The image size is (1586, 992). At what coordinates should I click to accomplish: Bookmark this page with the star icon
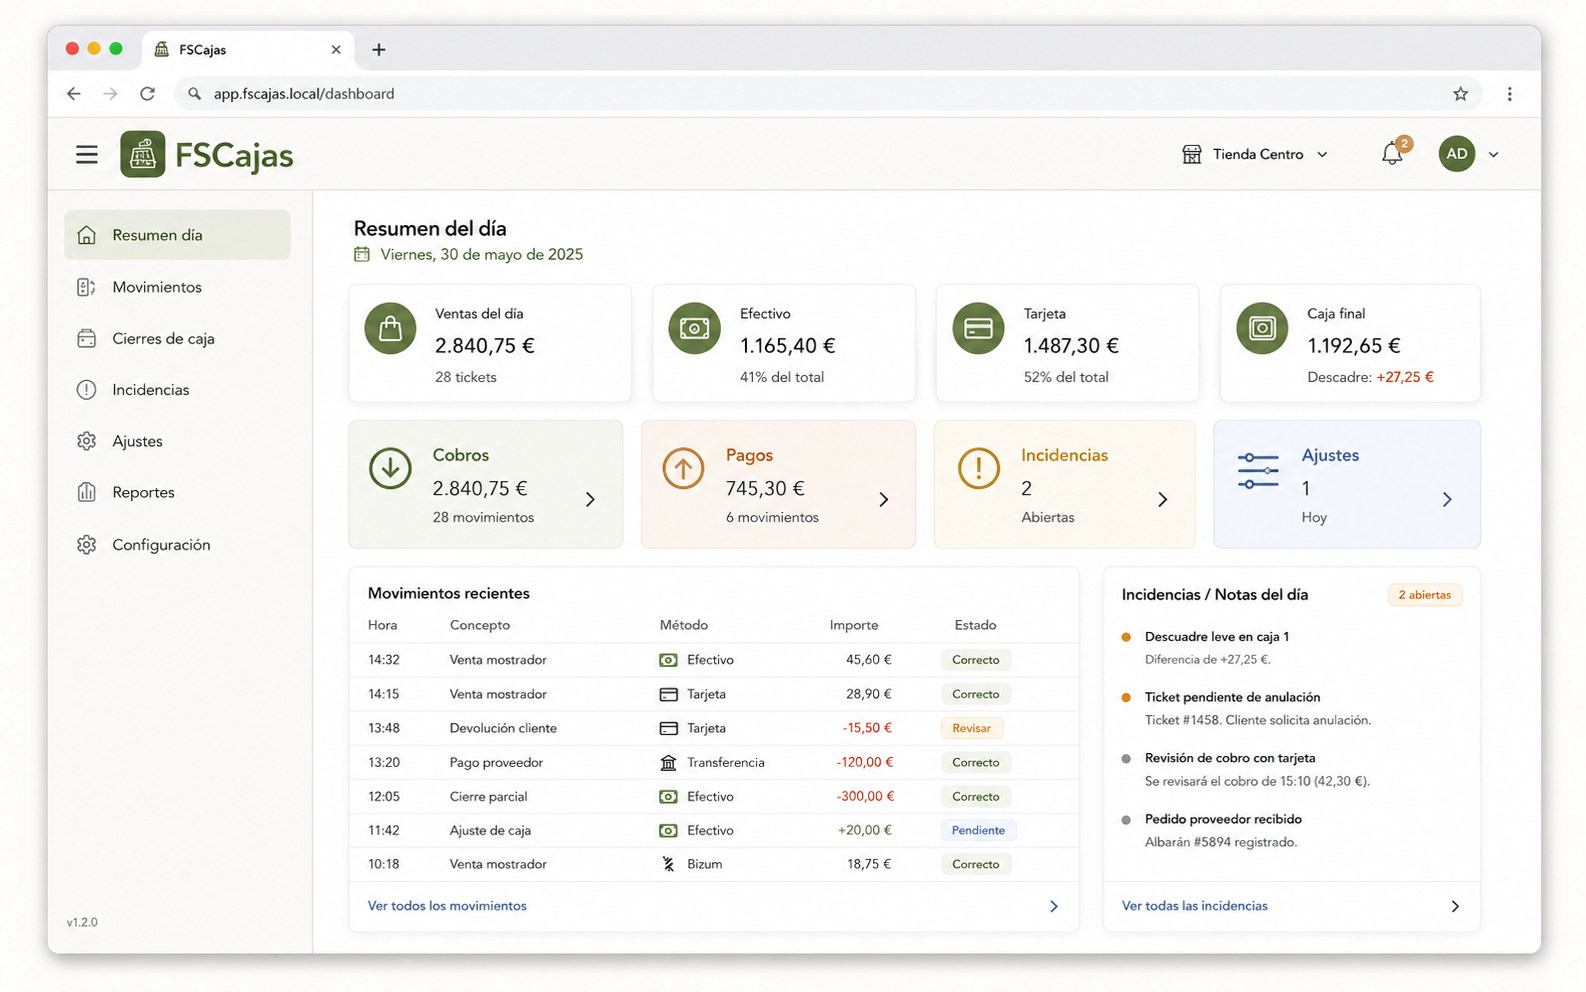(x=1460, y=93)
